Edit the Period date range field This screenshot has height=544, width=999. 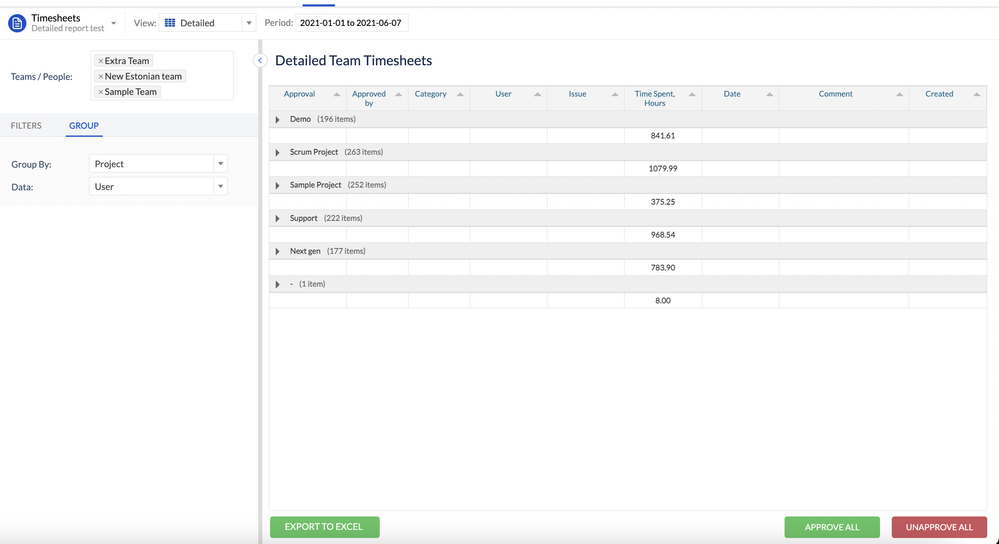click(x=351, y=23)
